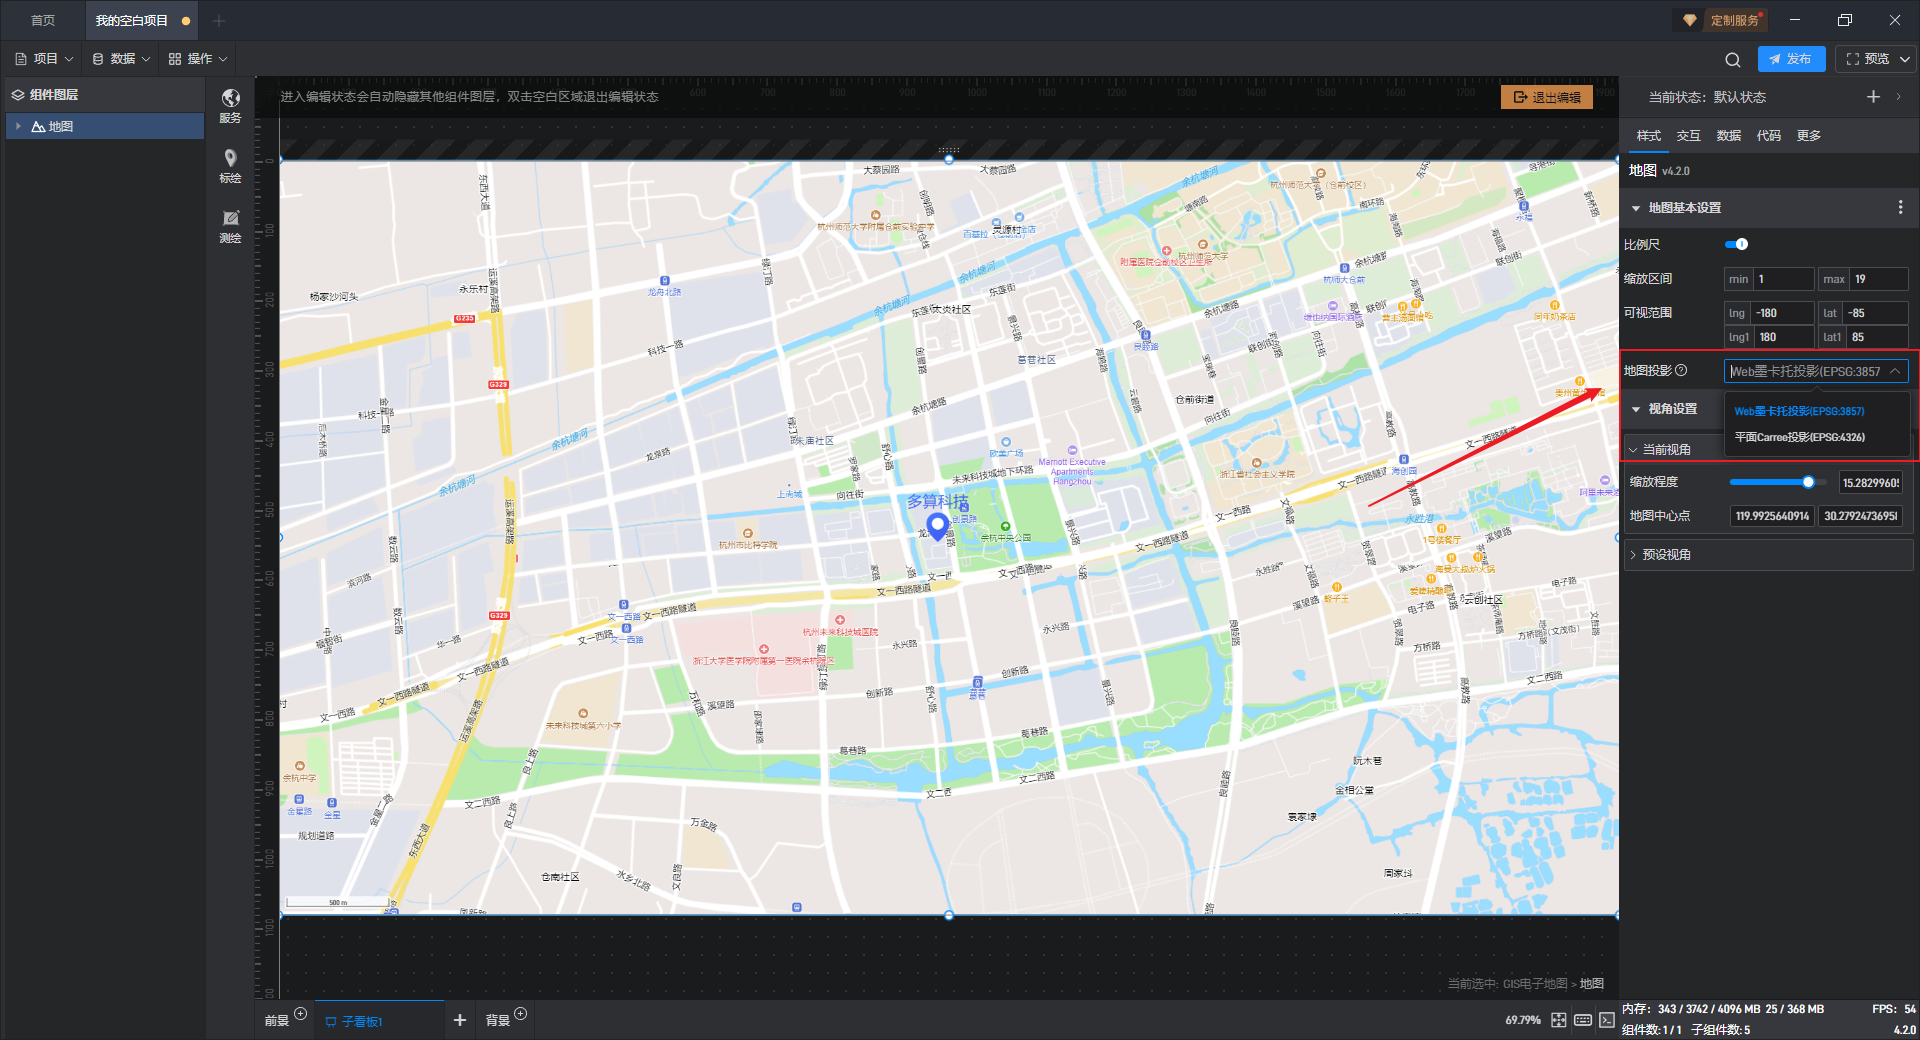
Task: Open the 测绘 measure tool
Action: click(230, 218)
